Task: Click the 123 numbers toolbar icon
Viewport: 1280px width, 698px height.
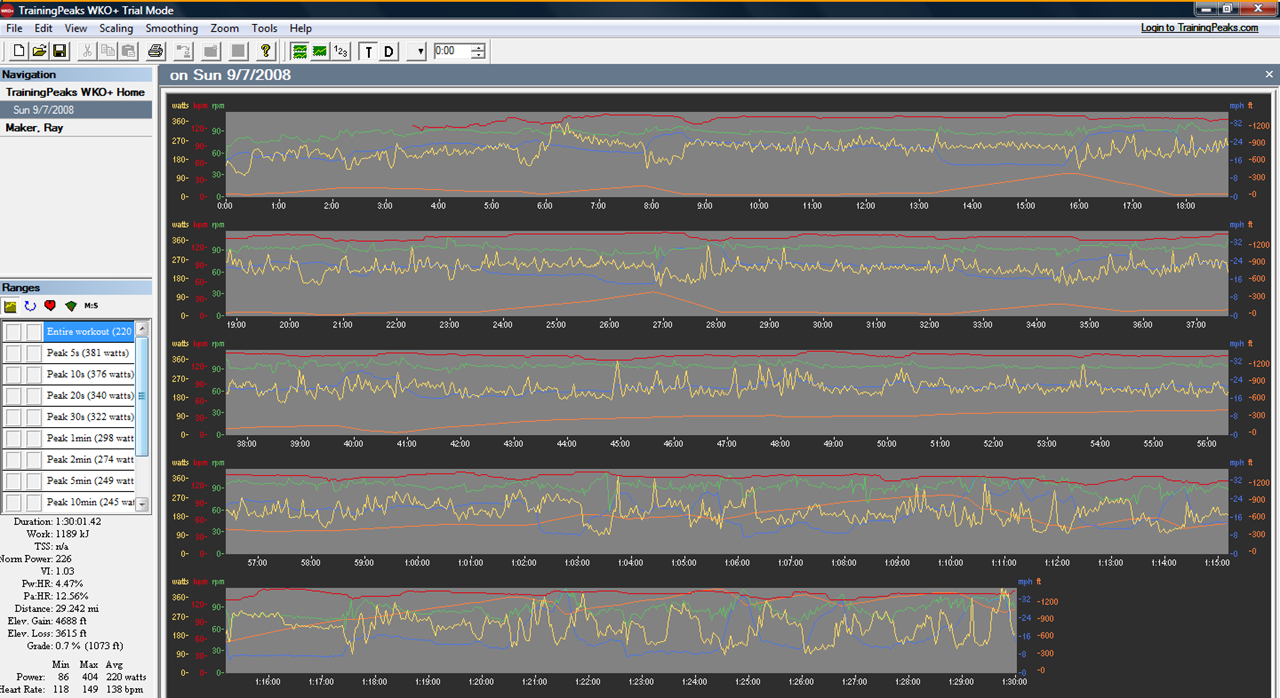Action: [x=340, y=50]
